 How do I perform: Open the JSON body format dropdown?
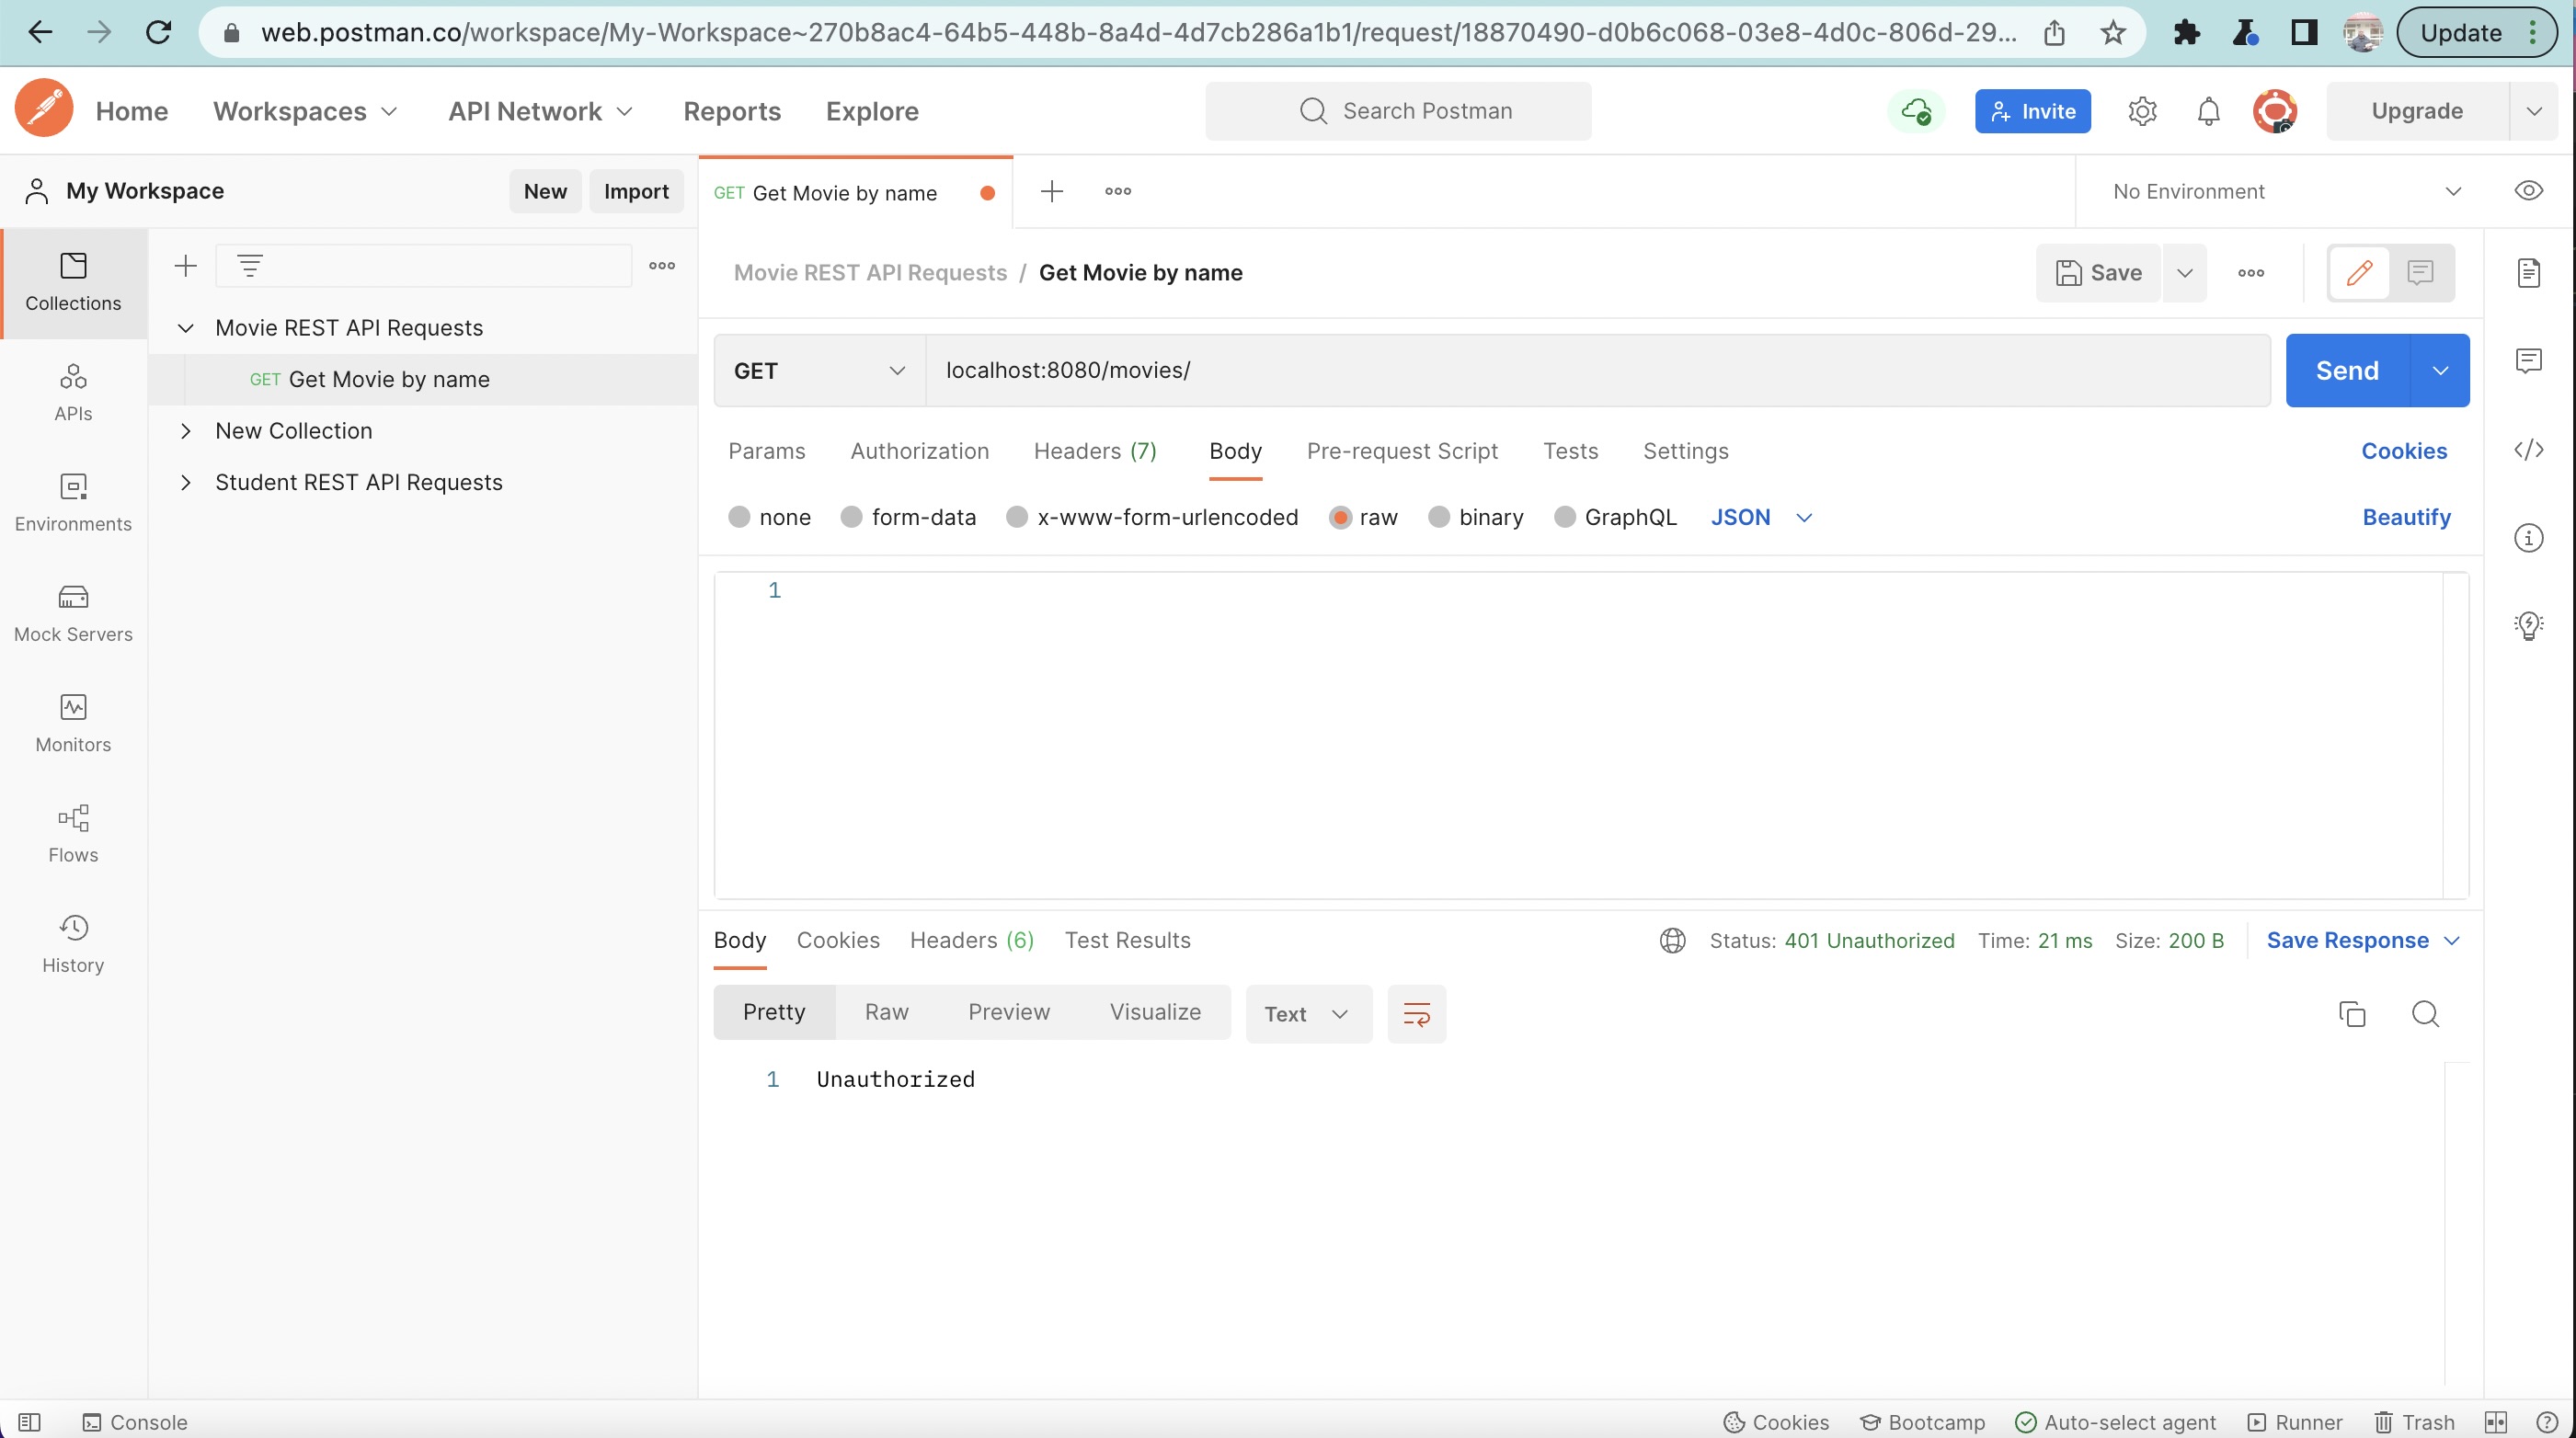pos(1760,517)
